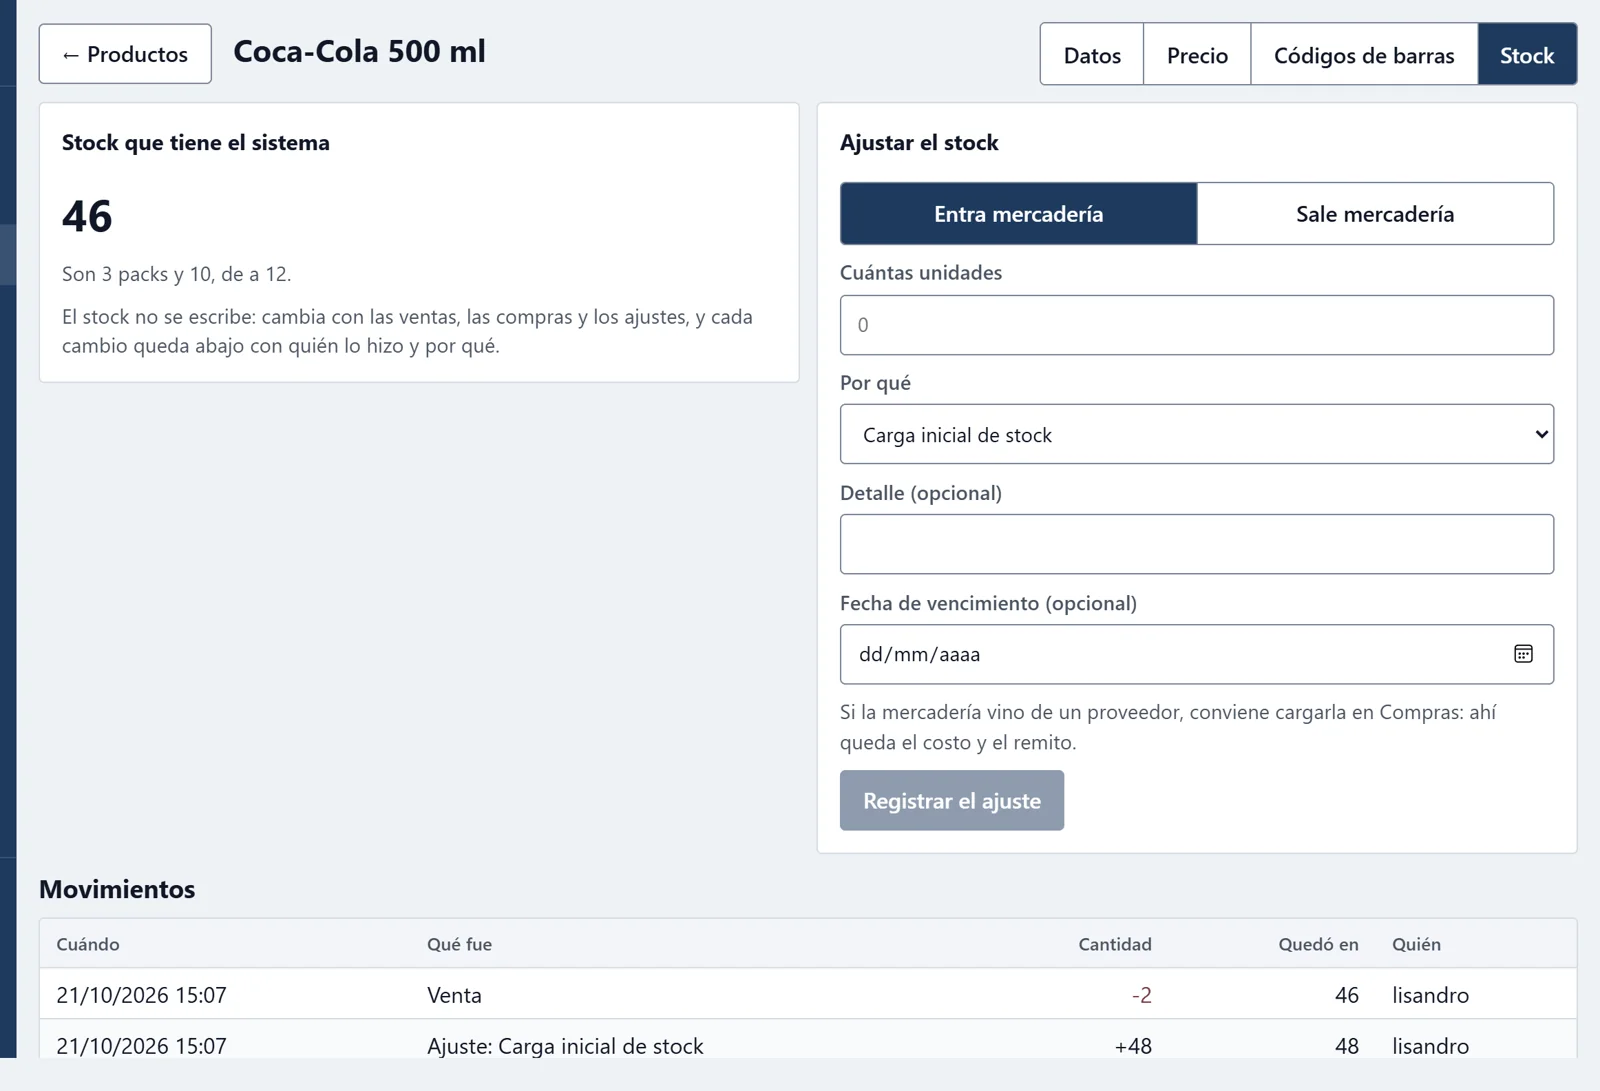Click the Ajustar el stock heading
Viewport: 1600px width, 1091px height.
(x=919, y=142)
